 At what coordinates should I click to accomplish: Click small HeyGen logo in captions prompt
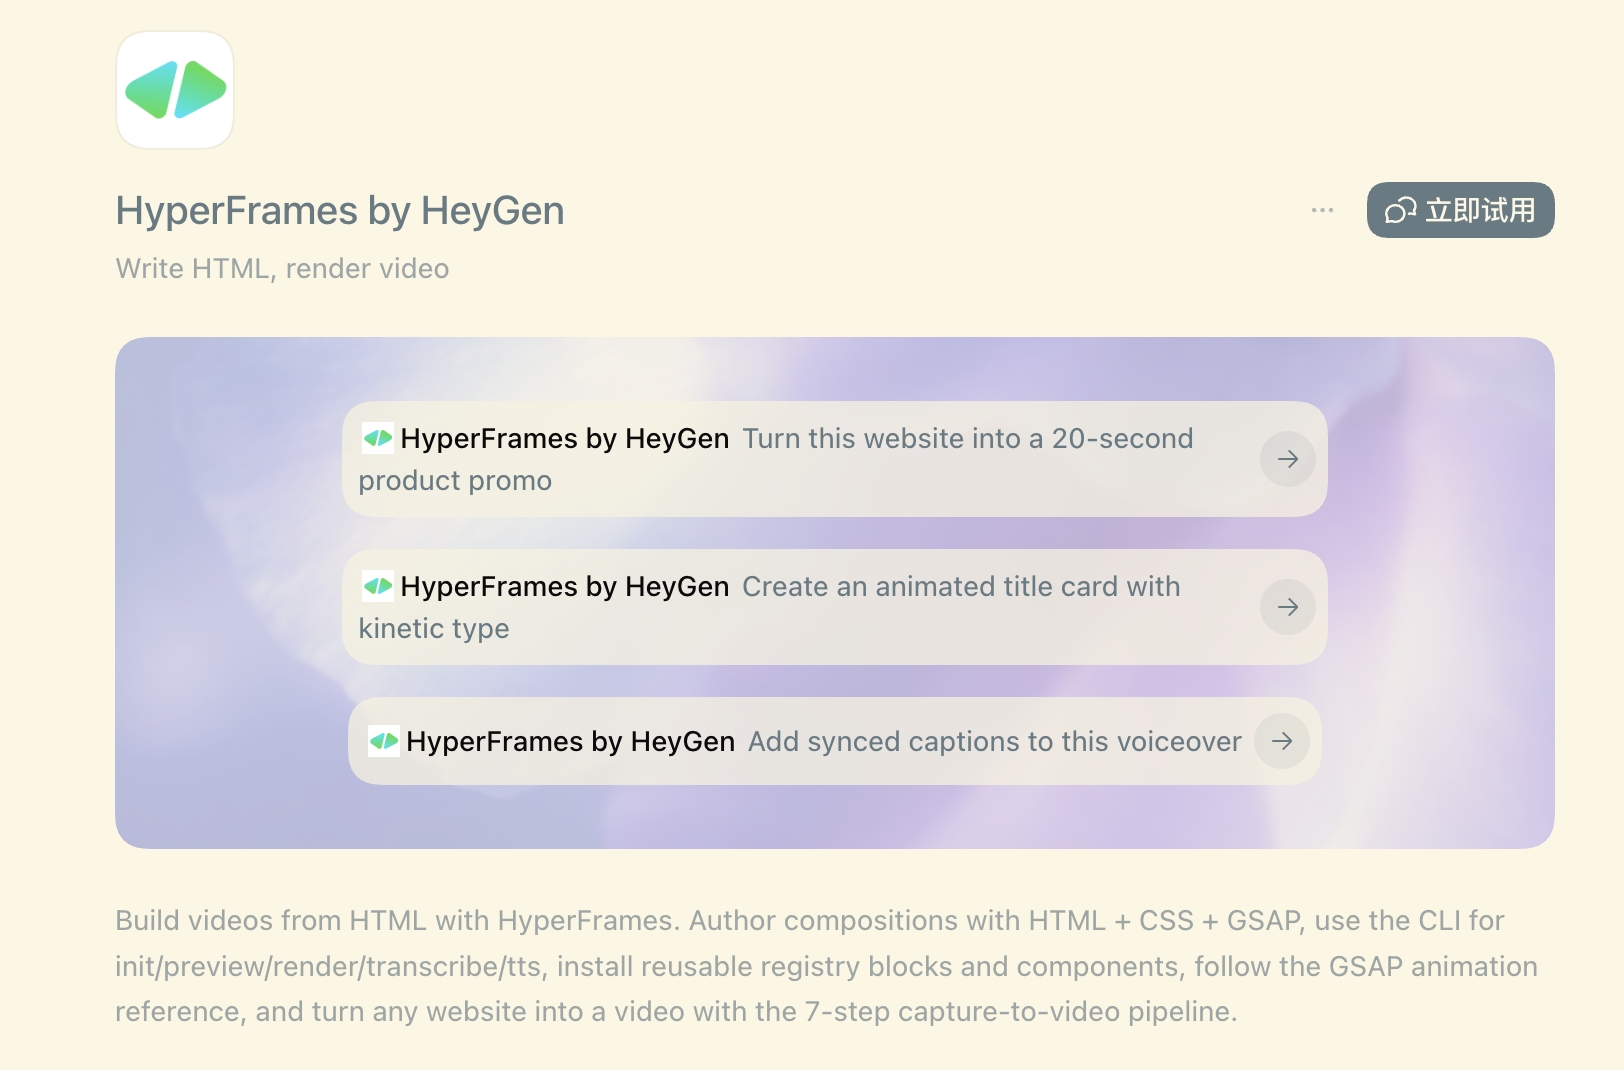pos(383,741)
